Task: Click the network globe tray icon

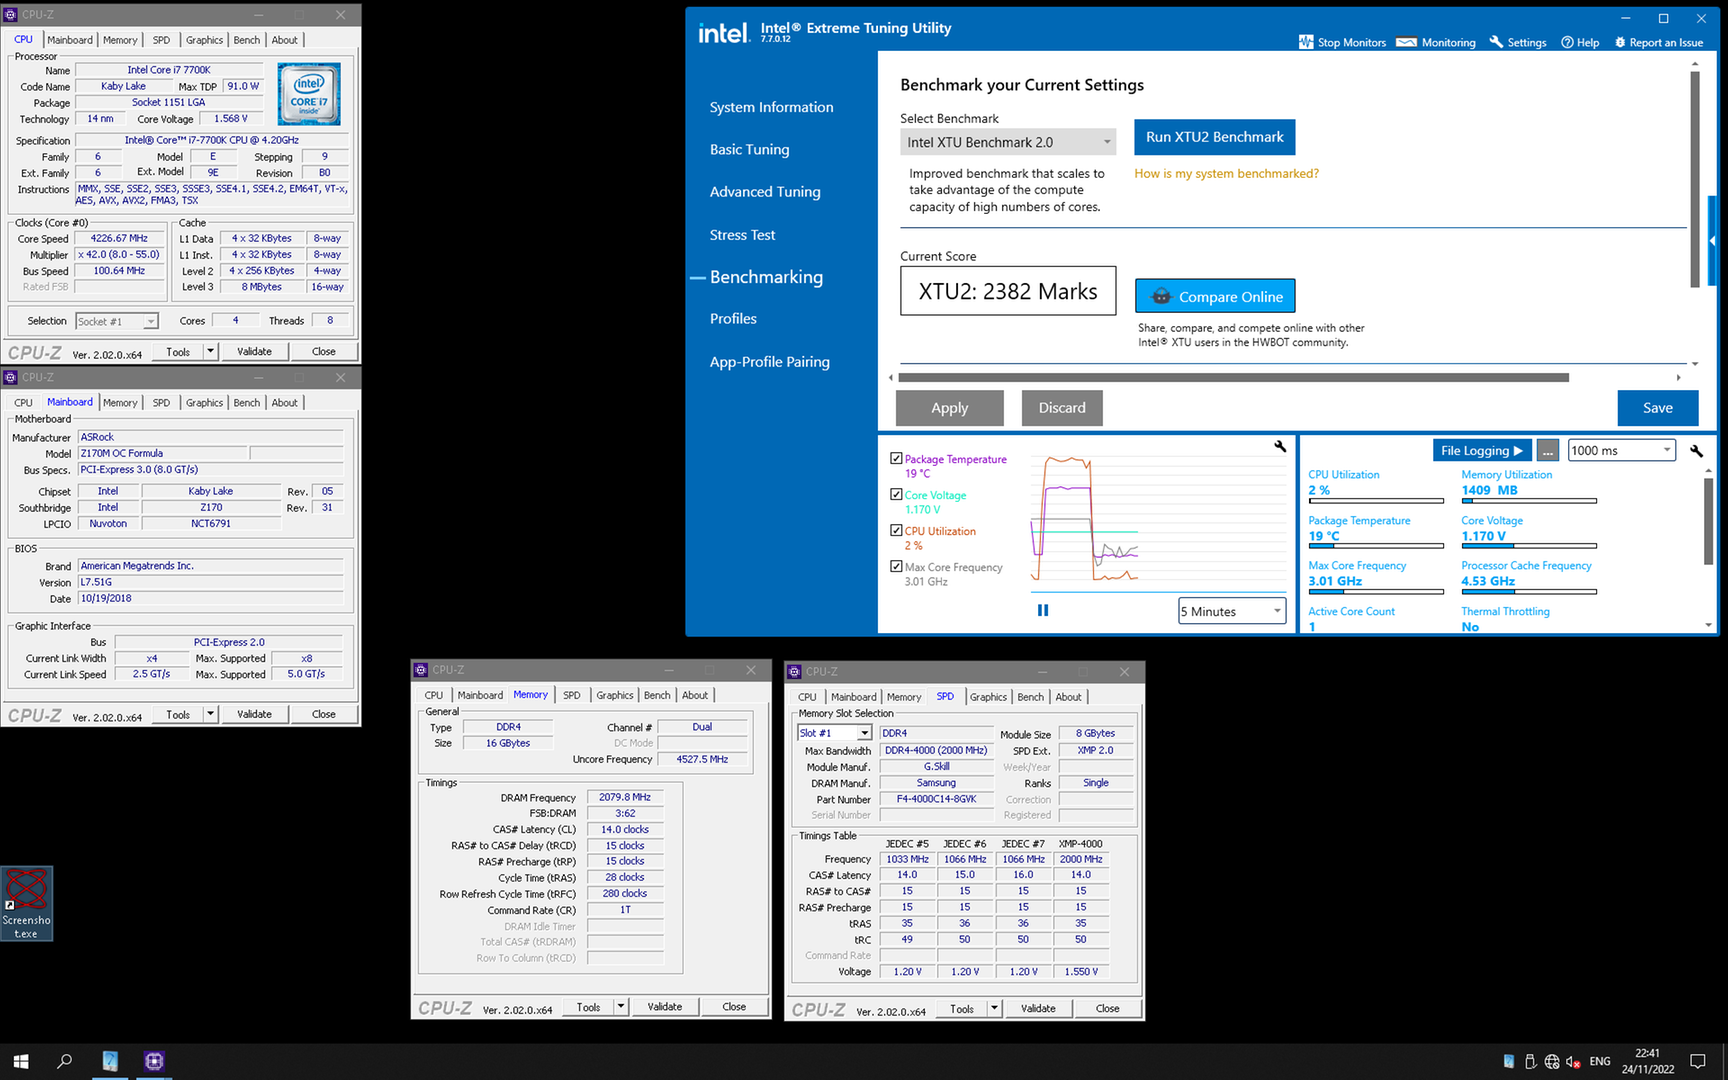Action: (1552, 1062)
